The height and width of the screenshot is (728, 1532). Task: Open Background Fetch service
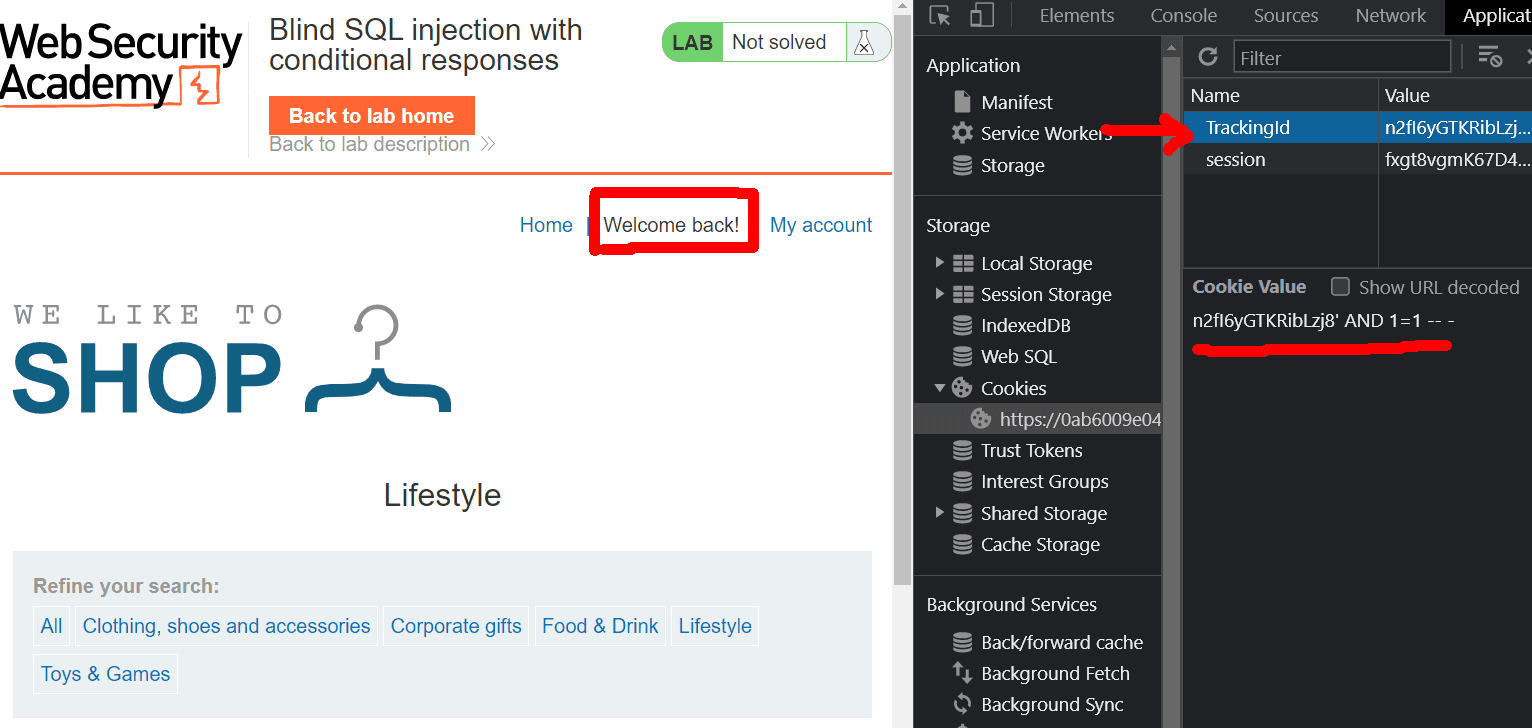click(1055, 673)
